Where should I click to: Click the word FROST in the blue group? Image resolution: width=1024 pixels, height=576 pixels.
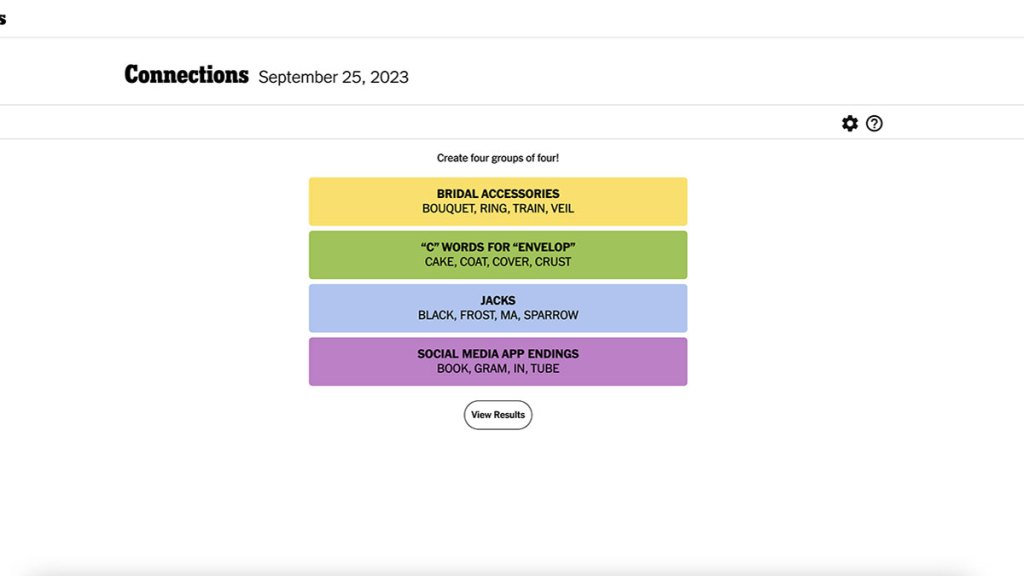pos(477,315)
